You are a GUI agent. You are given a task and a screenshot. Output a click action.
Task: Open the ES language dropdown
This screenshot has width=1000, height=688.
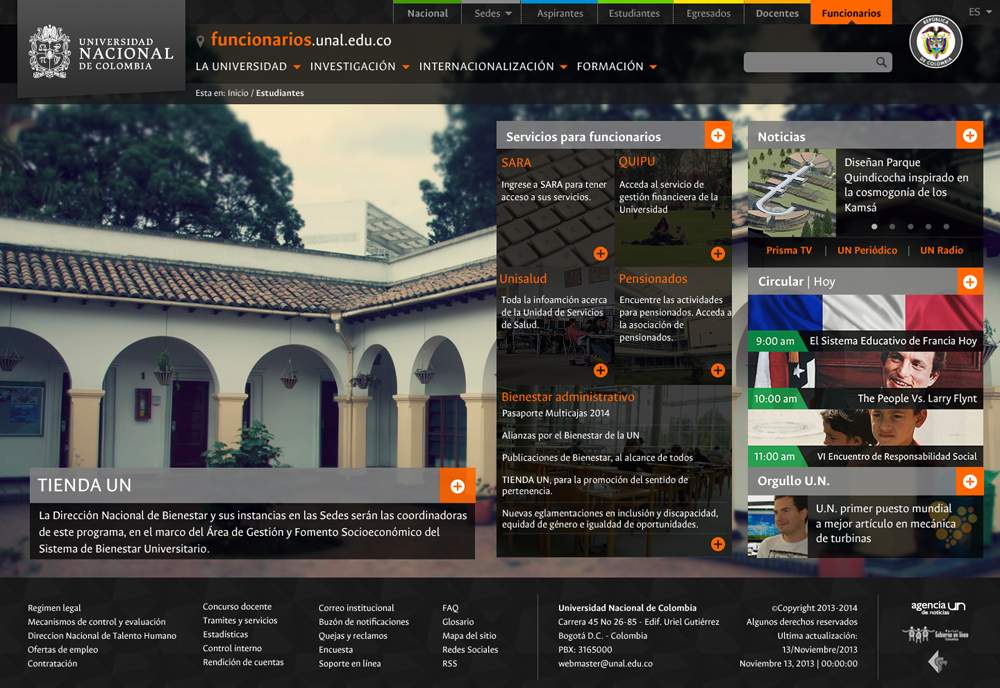click(979, 12)
